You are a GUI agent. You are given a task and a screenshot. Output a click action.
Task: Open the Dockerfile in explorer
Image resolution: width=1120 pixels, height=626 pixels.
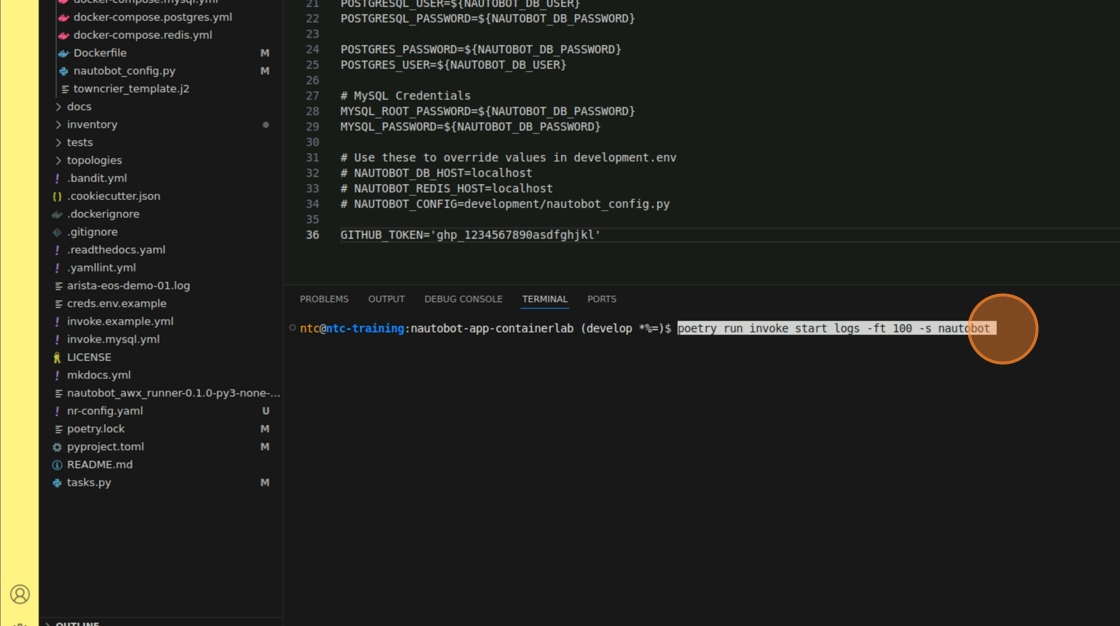[100, 53]
